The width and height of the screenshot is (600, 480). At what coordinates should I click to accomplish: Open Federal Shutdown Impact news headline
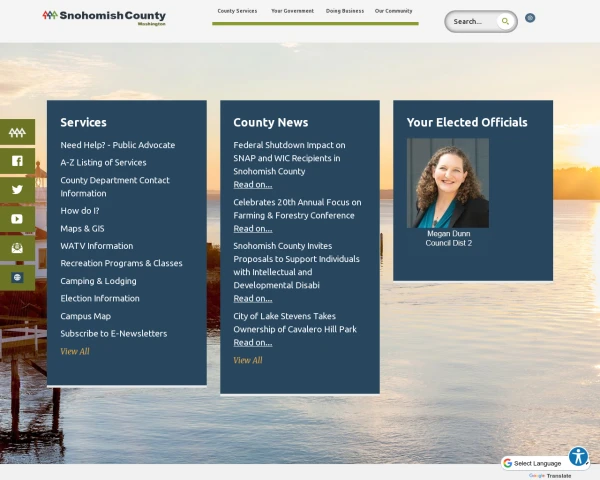point(289,158)
